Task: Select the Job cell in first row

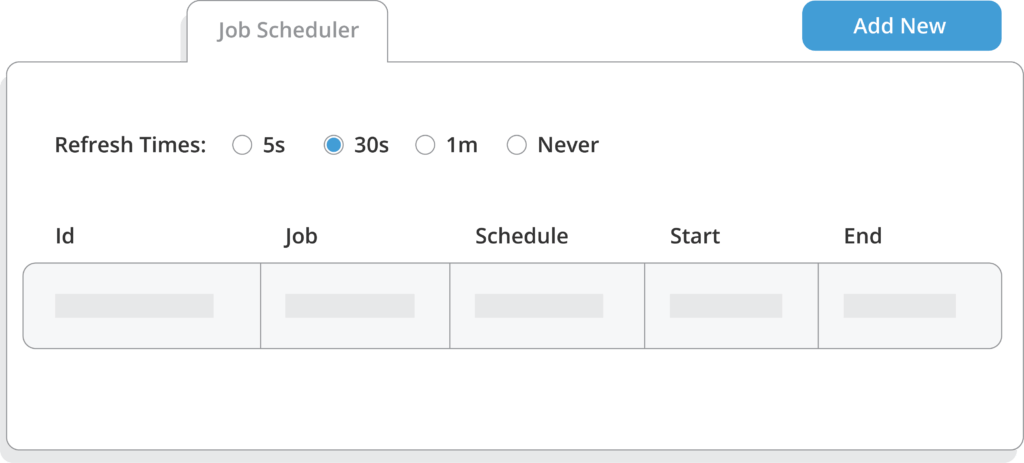Action: tap(349, 306)
